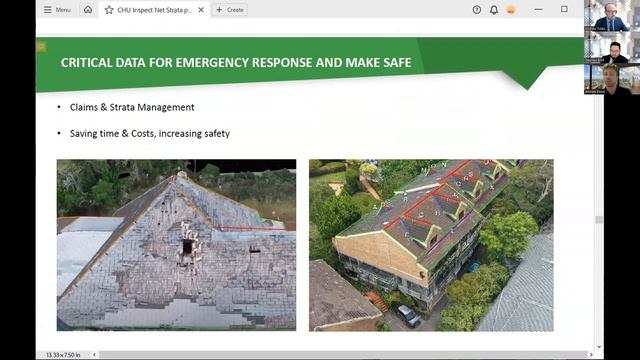Click the damaged slate roof image
640x360 pixels.
click(176, 245)
